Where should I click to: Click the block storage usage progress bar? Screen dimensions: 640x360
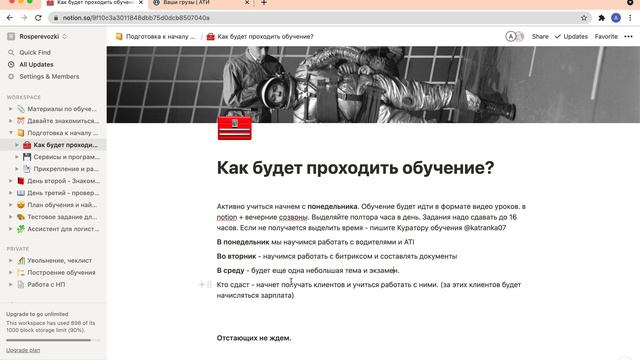(x=53, y=340)
